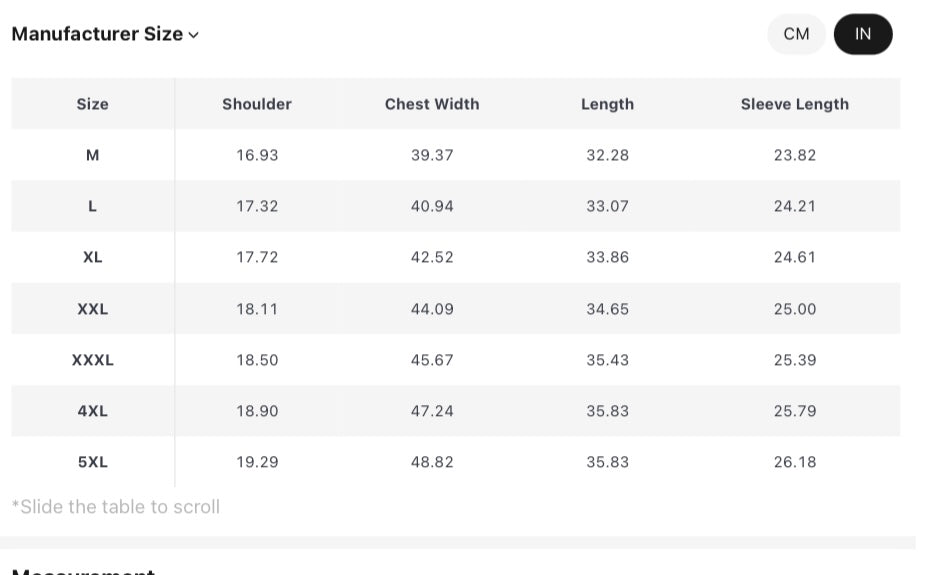The height and width of the screenshot is (575, 933).
Task: Select the 4XL size row label
Action: tap(92, 411)
